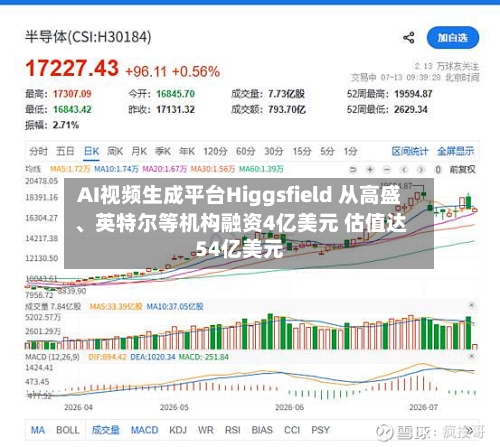The width and height of the screenshot is (500, 447).
Task: Open 区间统计 range statistics
Action: tap(410, 151)
